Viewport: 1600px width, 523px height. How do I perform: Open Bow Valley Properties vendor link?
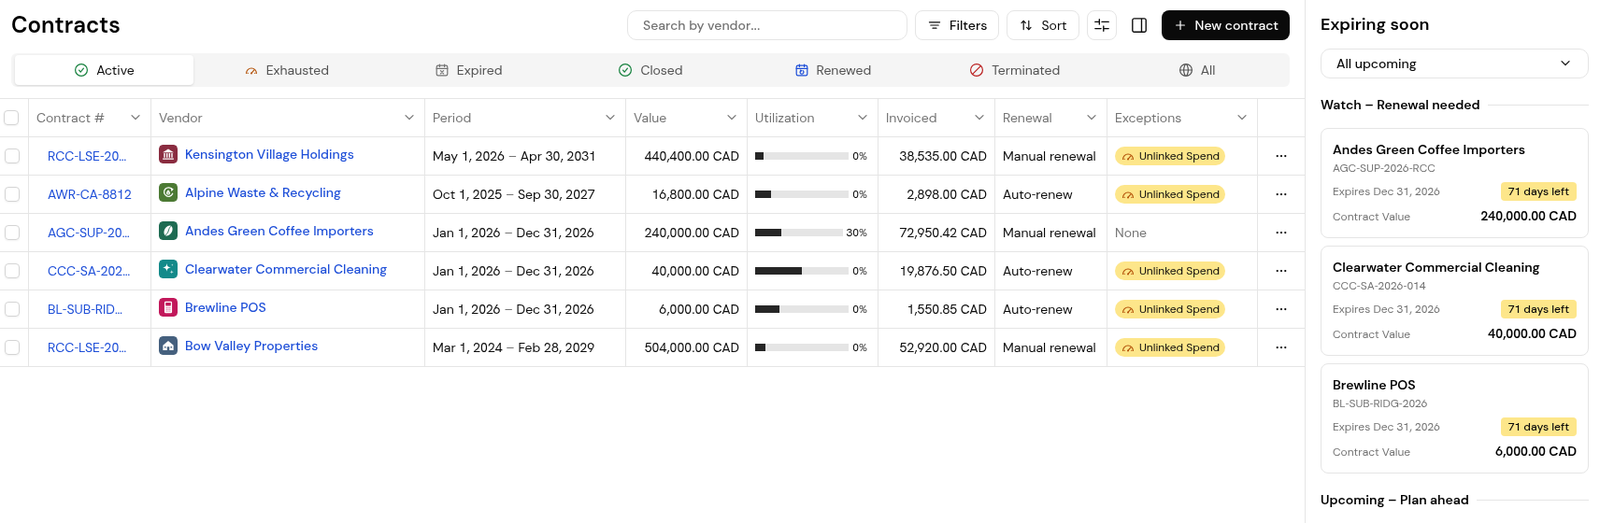[x=251, y=346]
